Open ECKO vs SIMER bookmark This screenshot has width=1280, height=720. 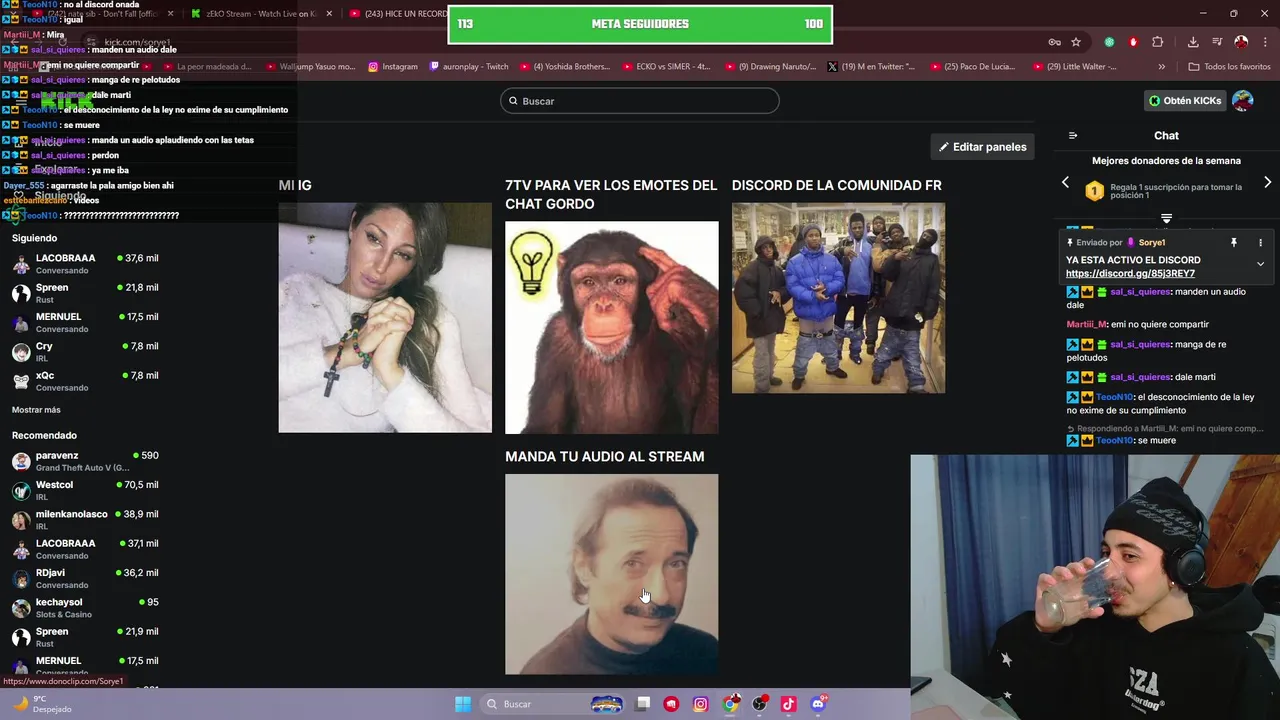click(666, 67)
